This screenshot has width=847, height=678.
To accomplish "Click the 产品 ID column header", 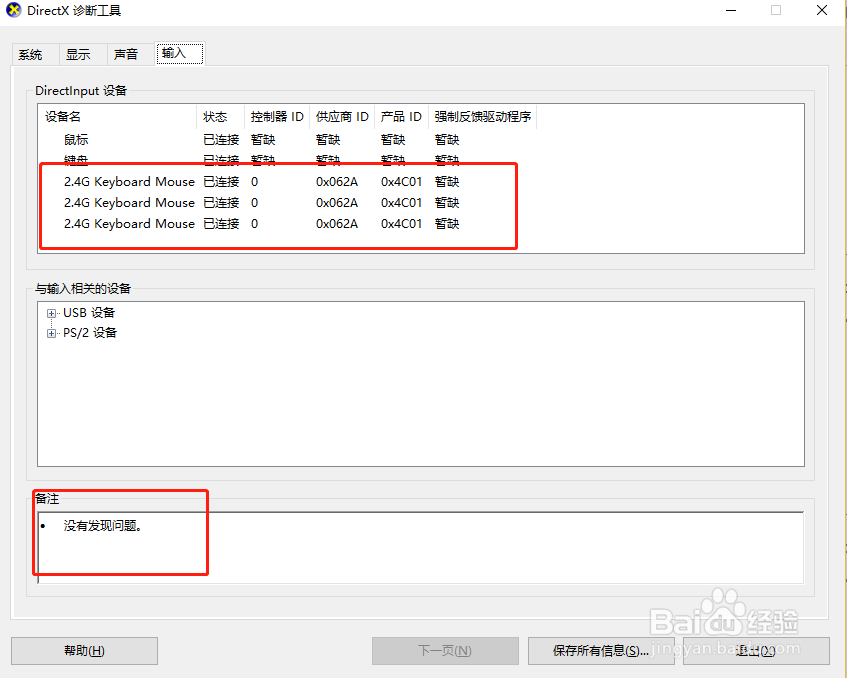I will 401,117.
